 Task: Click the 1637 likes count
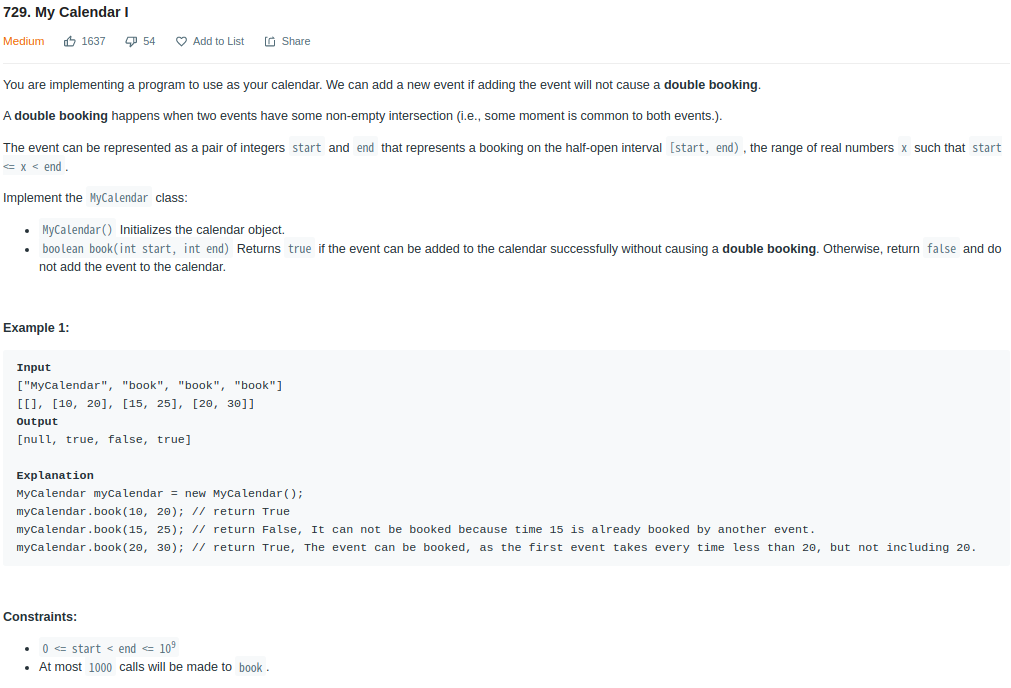[x=93, y=41]
